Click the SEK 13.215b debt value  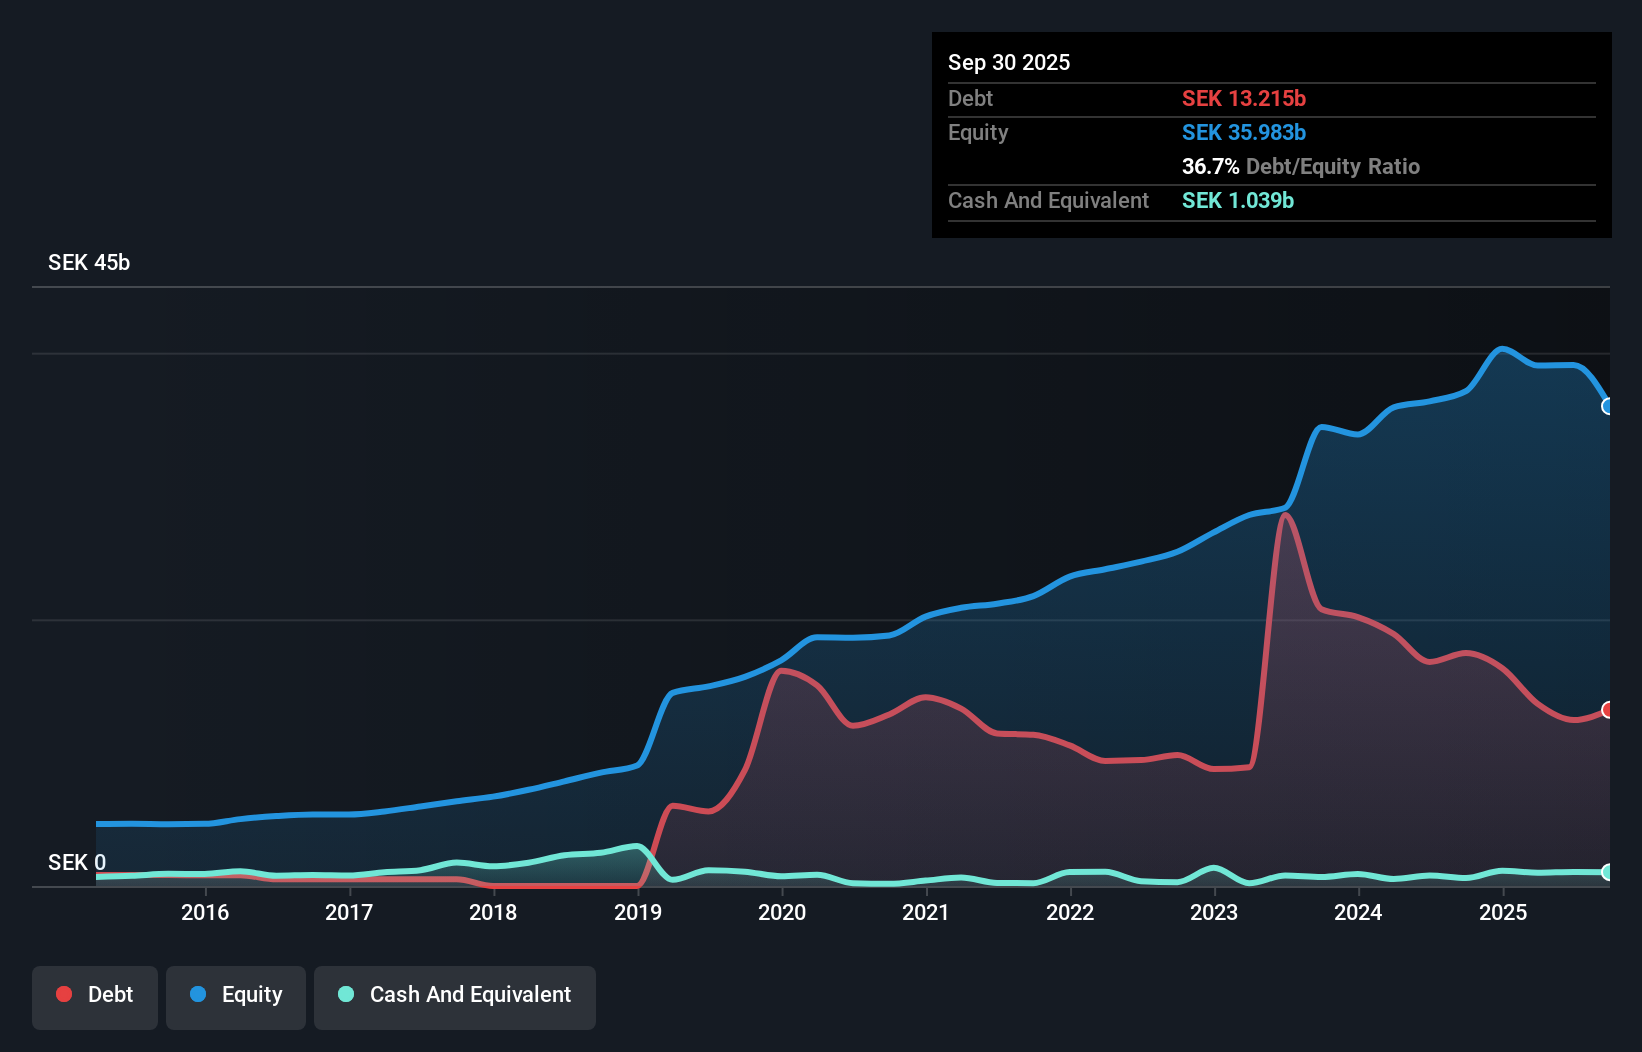[1244, 98]
